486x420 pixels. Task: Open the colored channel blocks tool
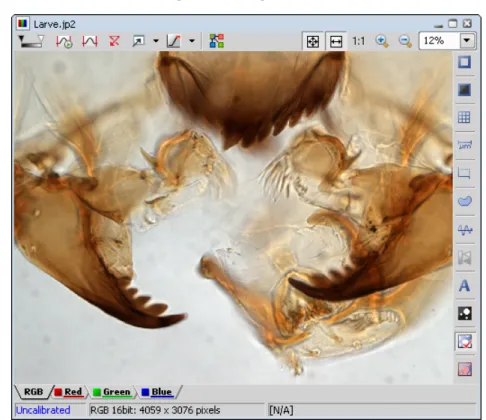pos(216,41)
